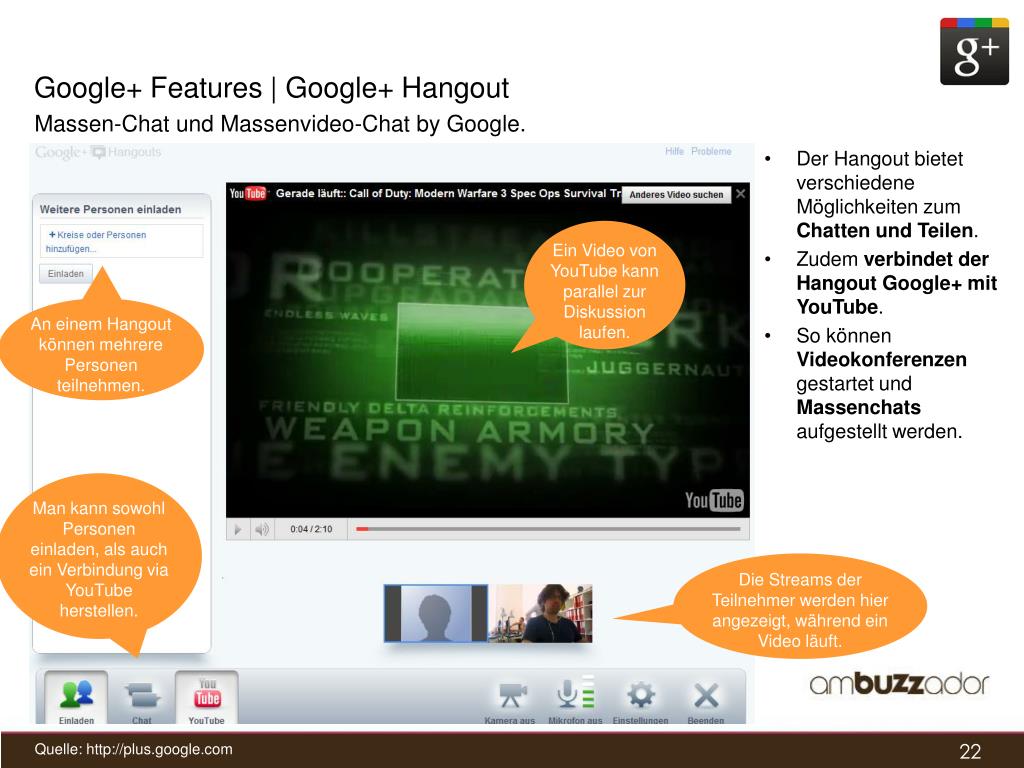Click Anderes Video suchen button
The width and height of the screenshot is (1024, 768).
(x=676, y=195)
